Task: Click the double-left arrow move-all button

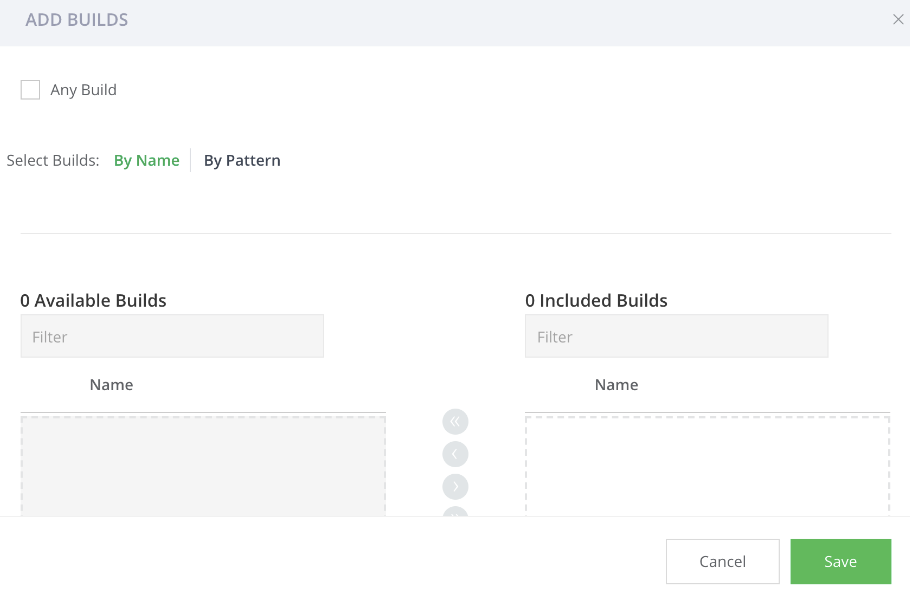Action: pyautogui.click(x=455, y=421)
